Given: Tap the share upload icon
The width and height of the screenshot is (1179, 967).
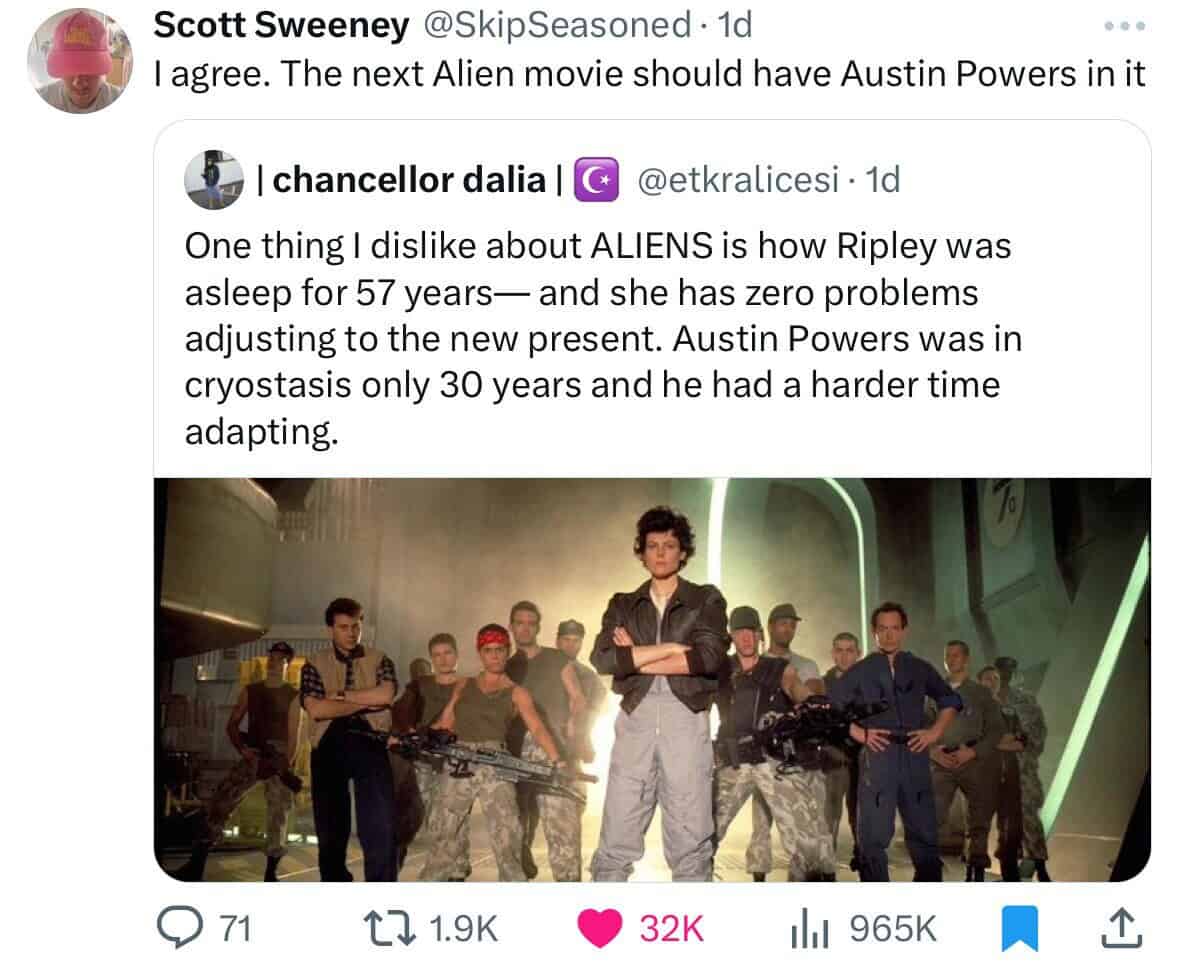Looking at the screenshot, I should pos(1122,928).
